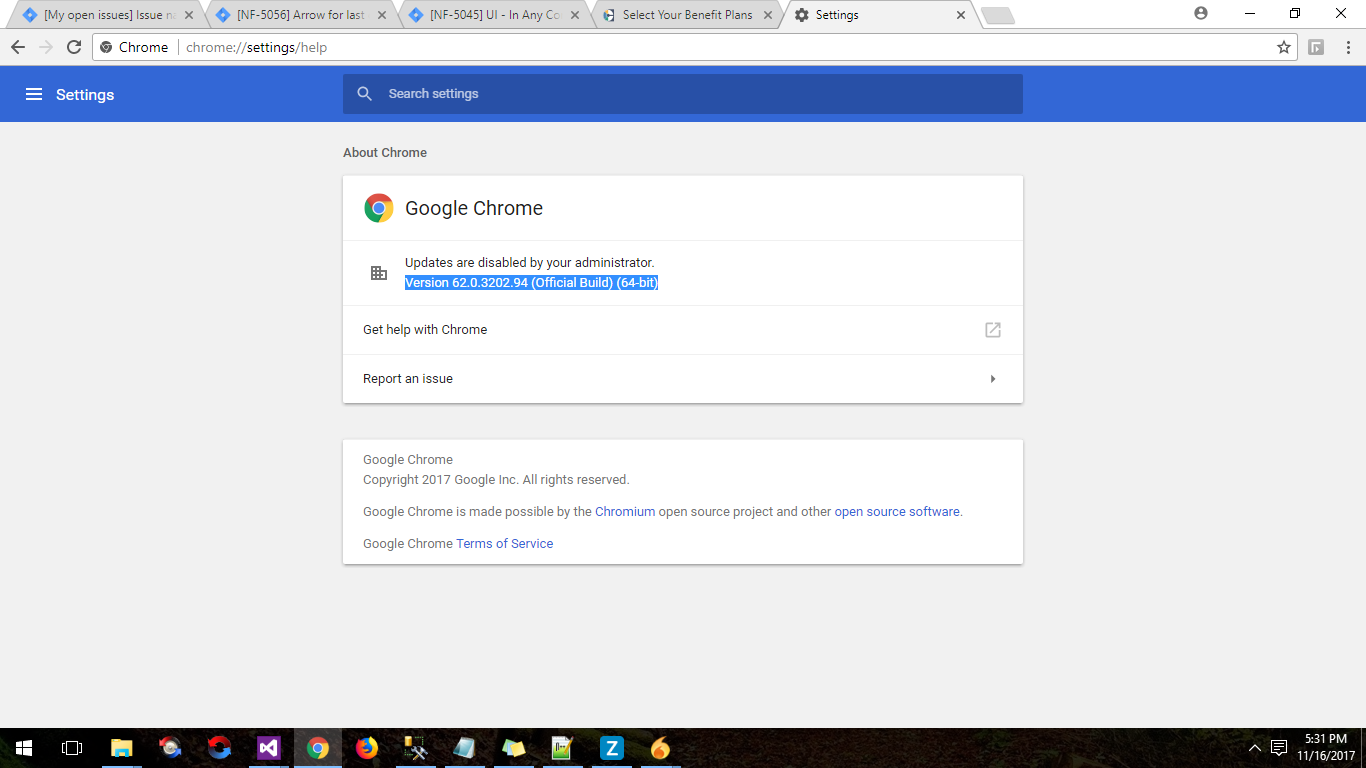Open the Settings hamburger menu
This screenshot has width=1366, height=768.
(34, 94)
